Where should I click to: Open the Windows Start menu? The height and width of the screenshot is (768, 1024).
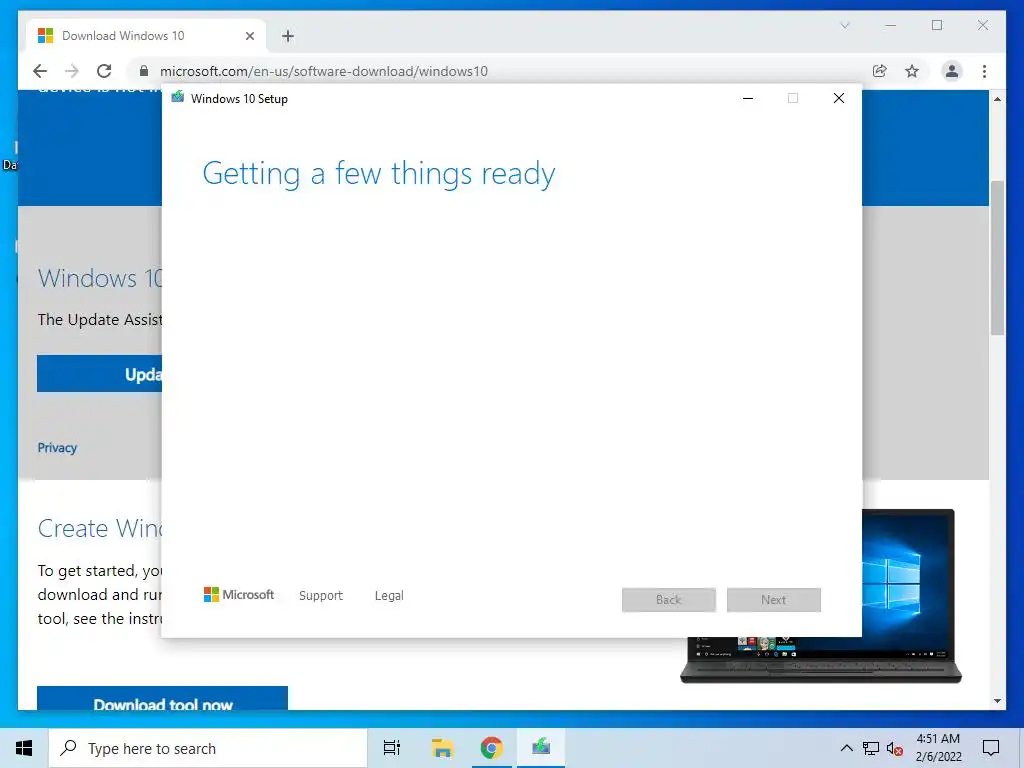24,748
